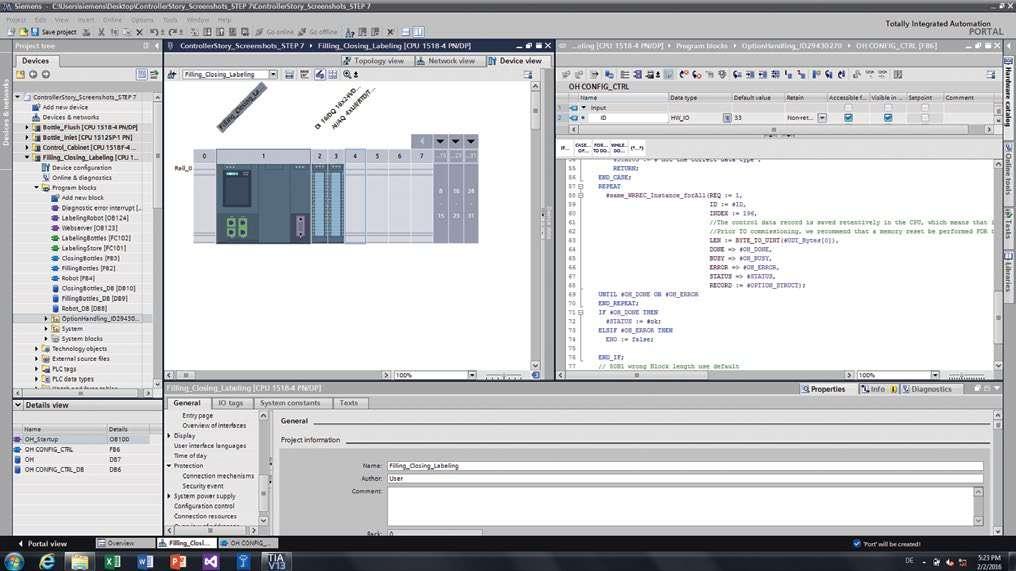Open the Options menu

point(142,20)
